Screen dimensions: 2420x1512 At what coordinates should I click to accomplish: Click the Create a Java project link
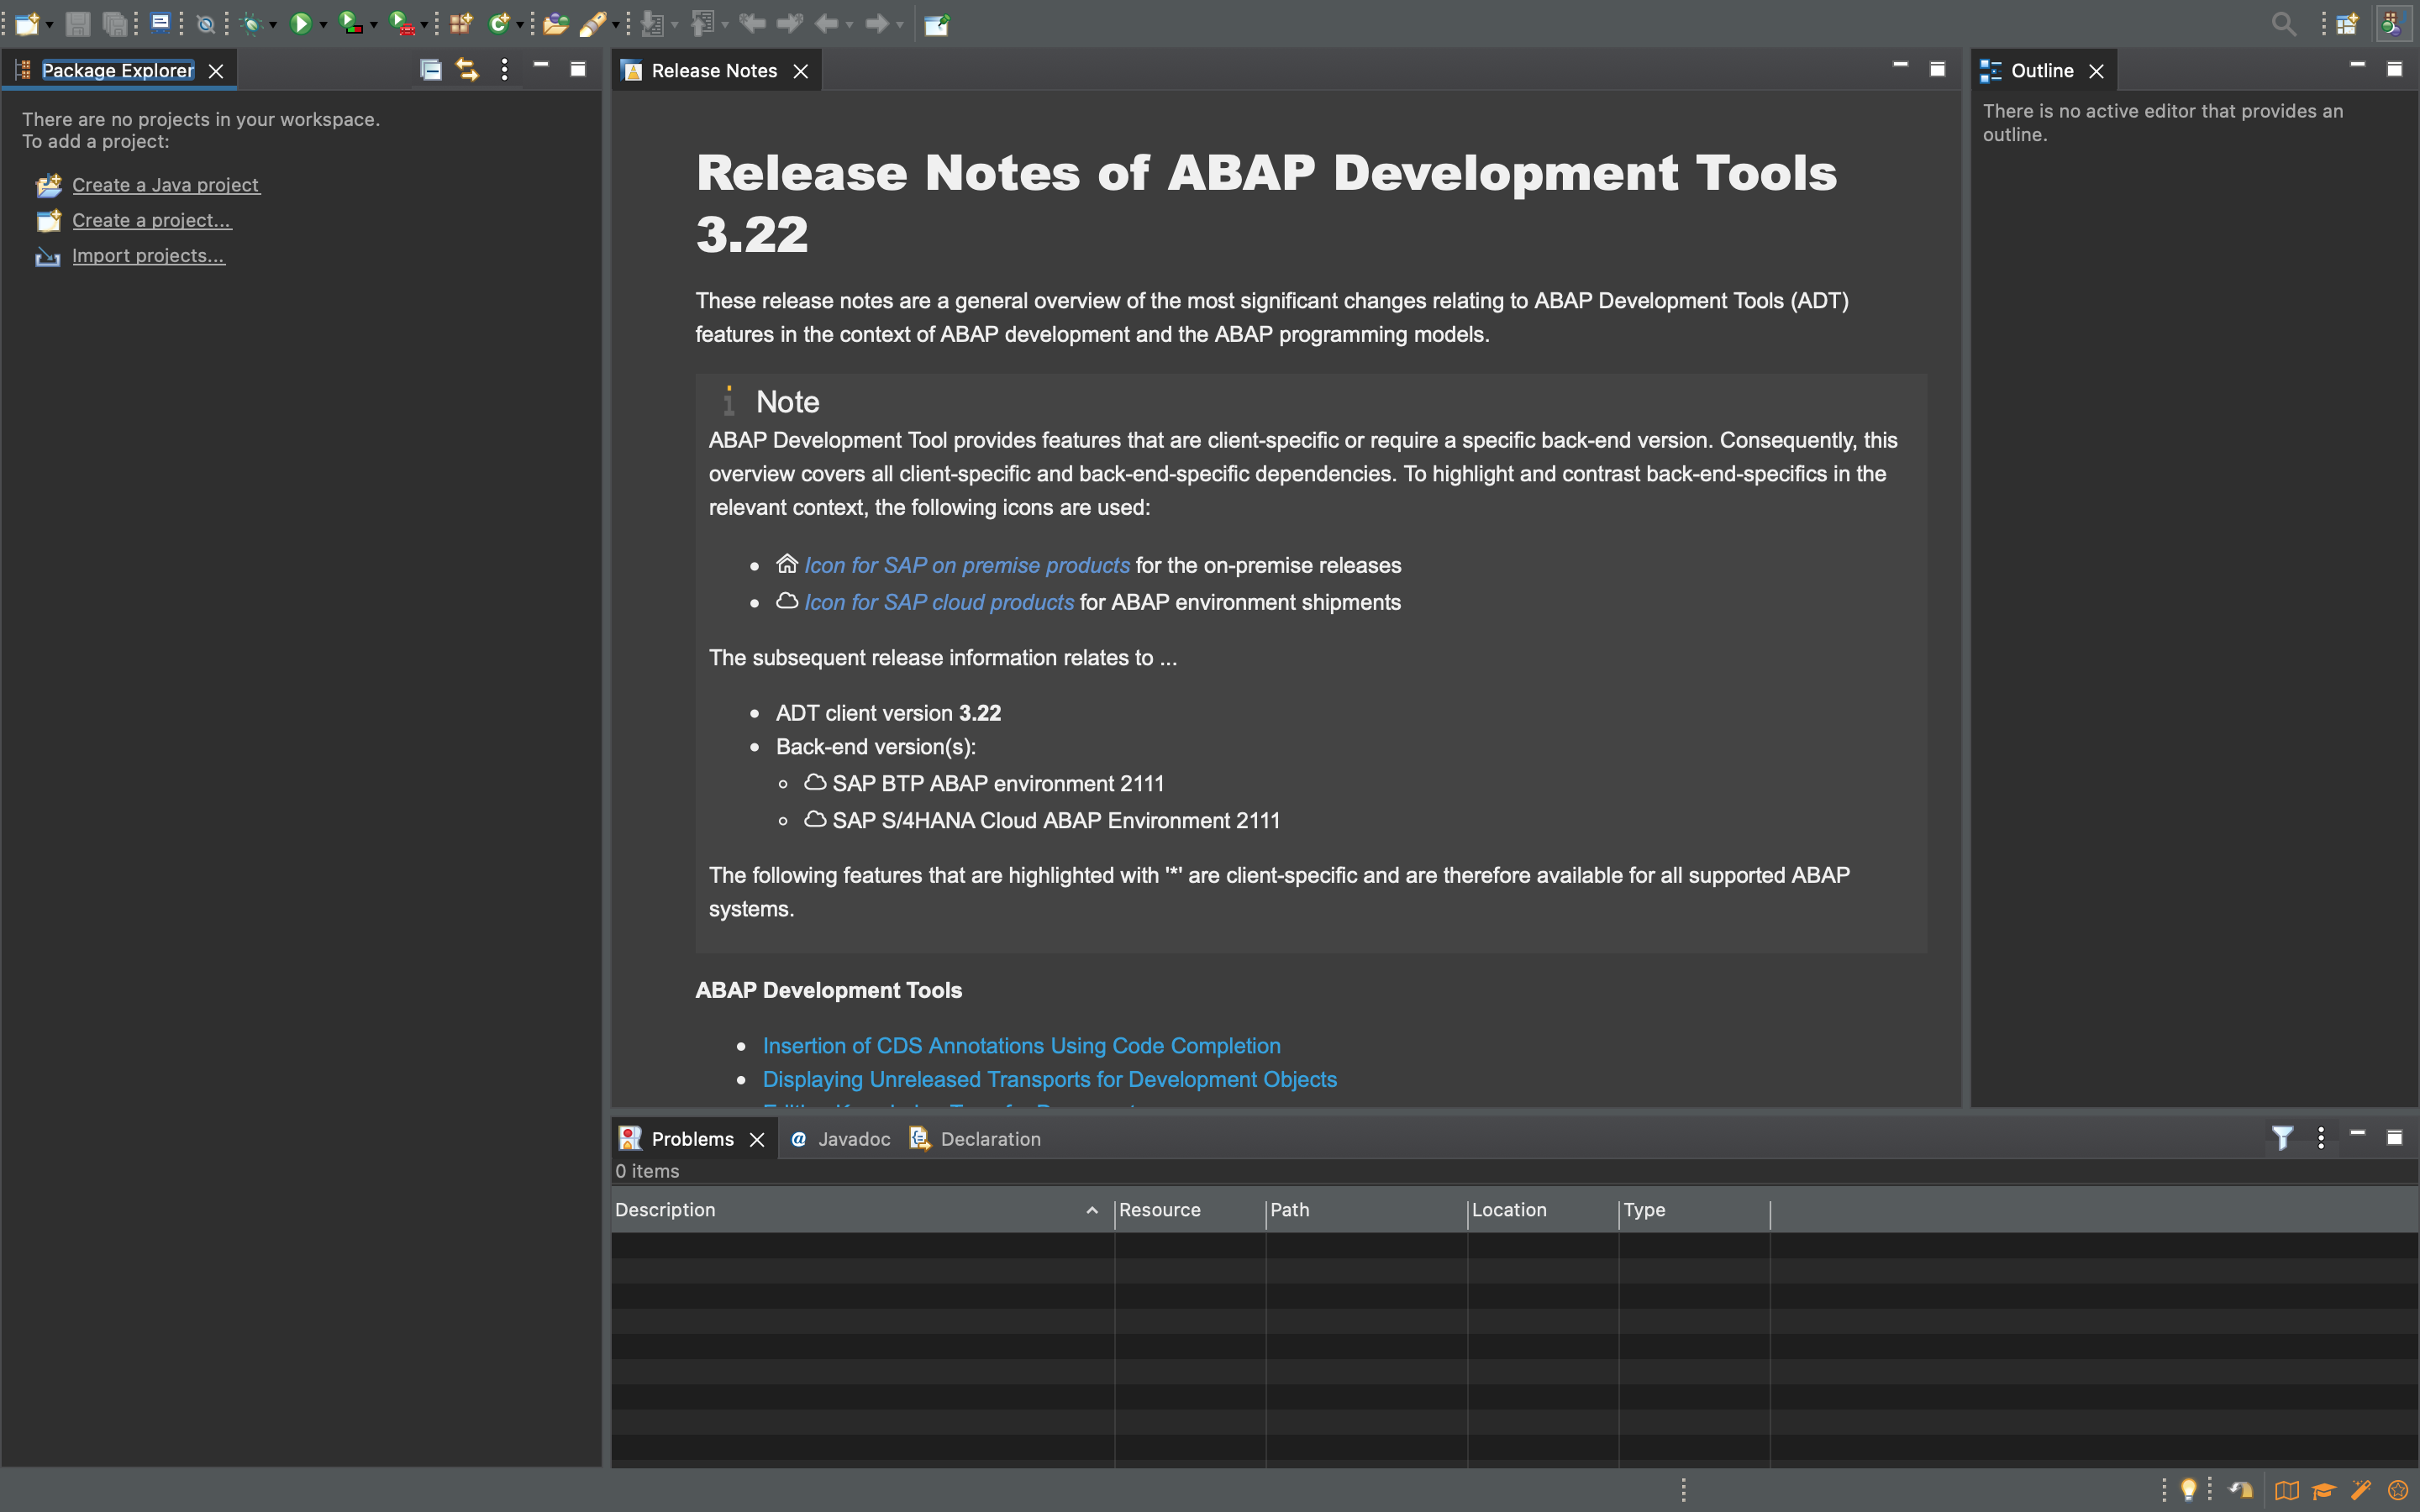tap(166, 185)
